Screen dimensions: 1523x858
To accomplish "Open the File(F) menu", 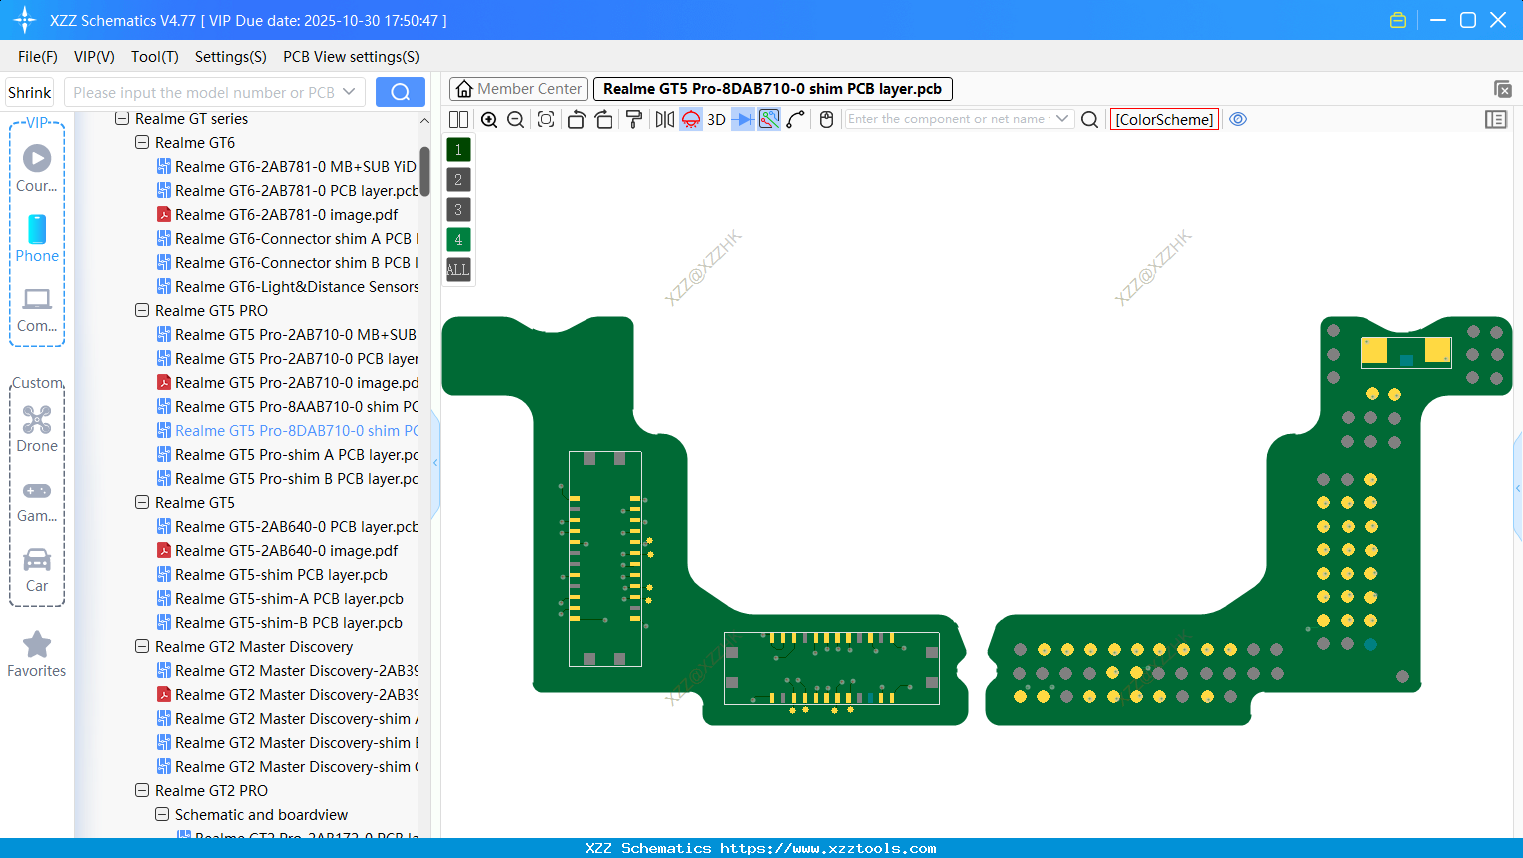I will pos(38,57).
